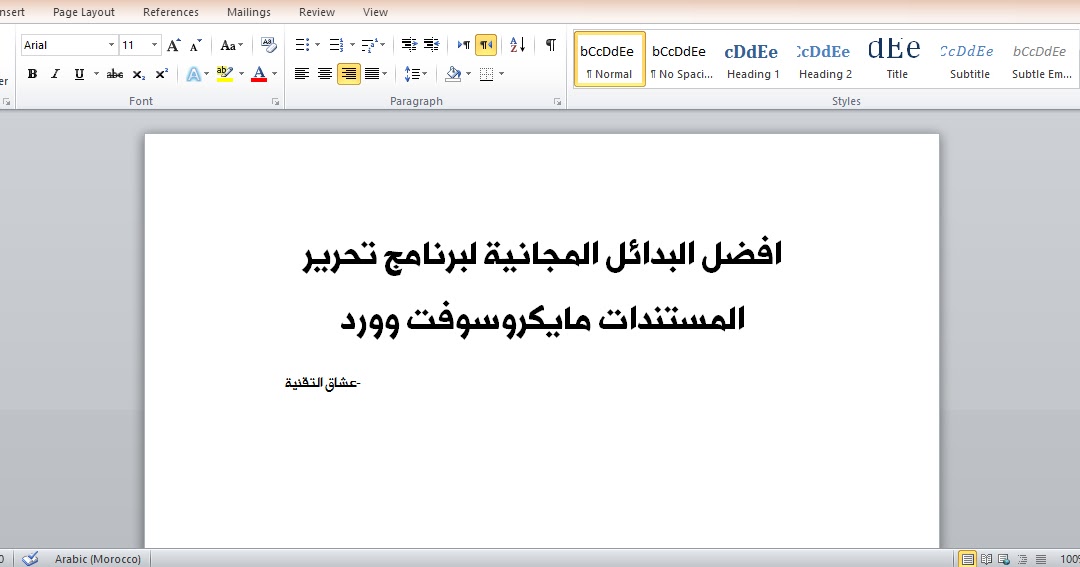Apply the Title style

[x=897, y=59]
